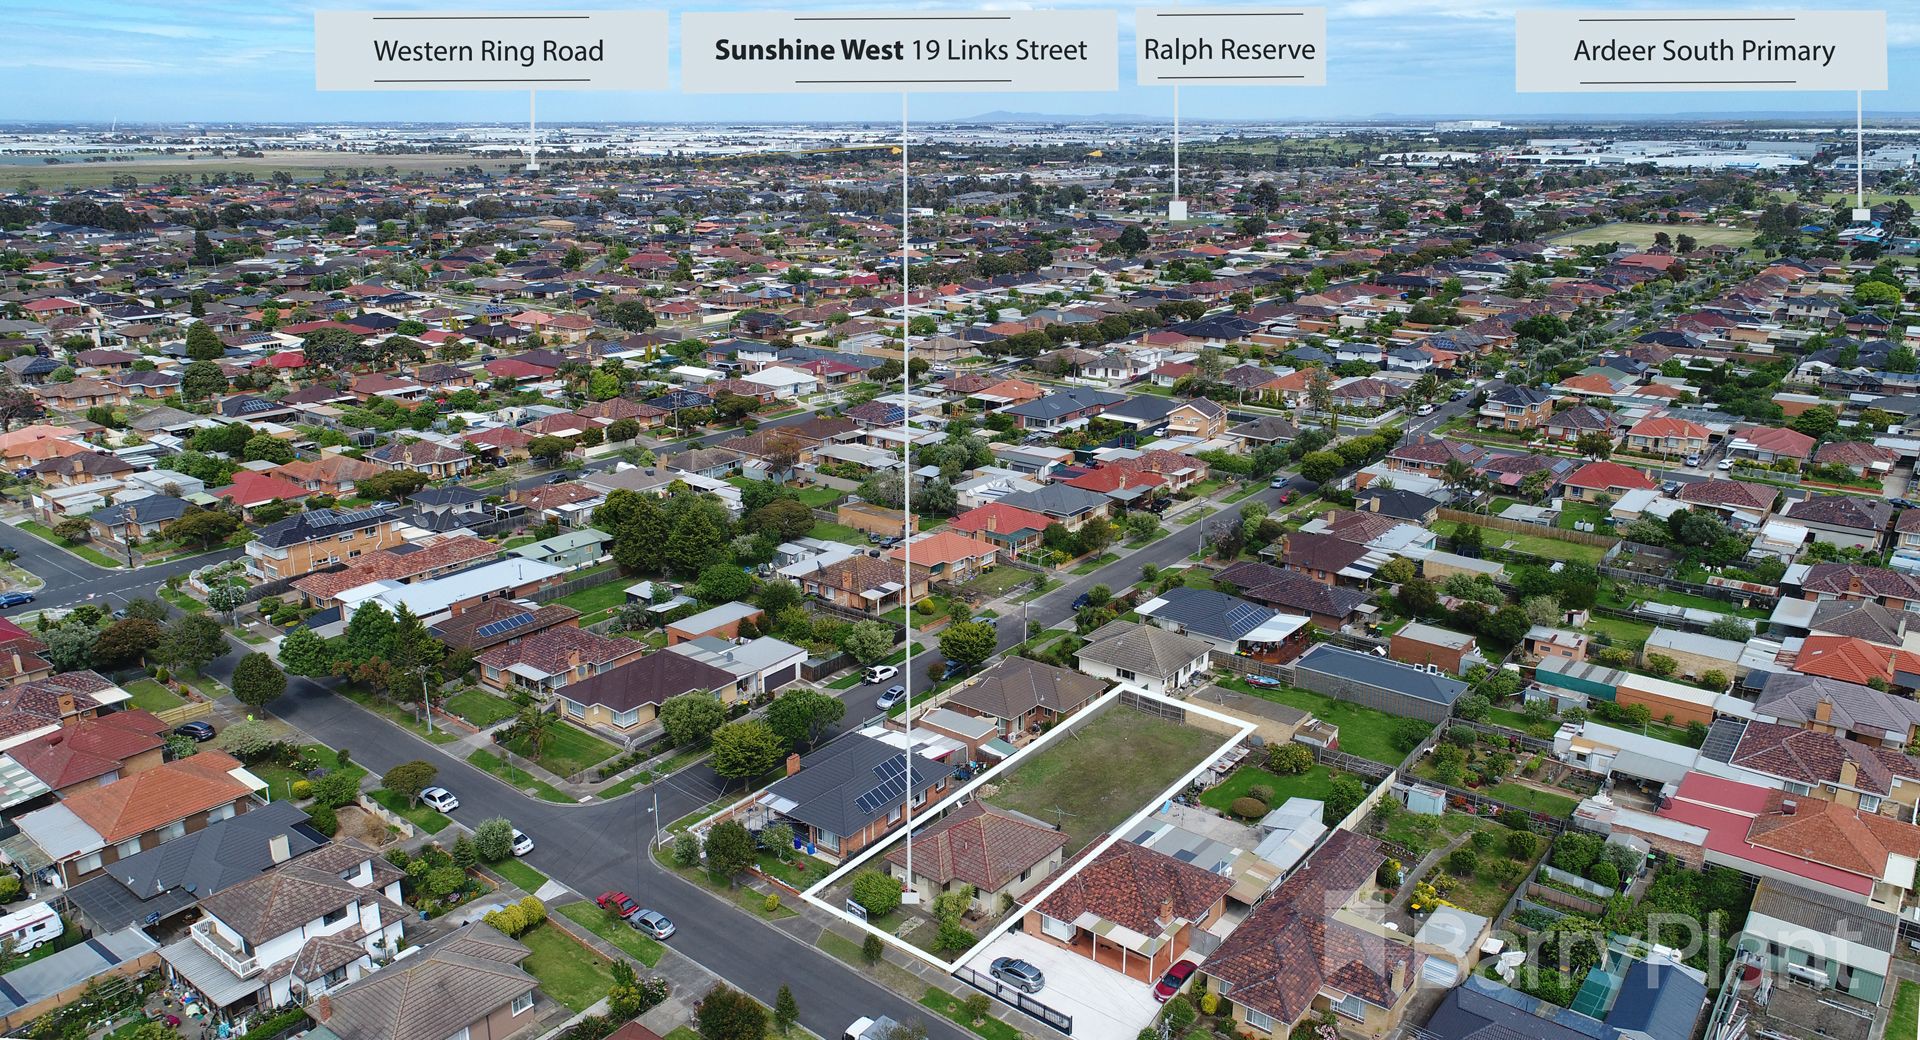Click the "Ralph Reserve" label

[x=1229, y=49]
